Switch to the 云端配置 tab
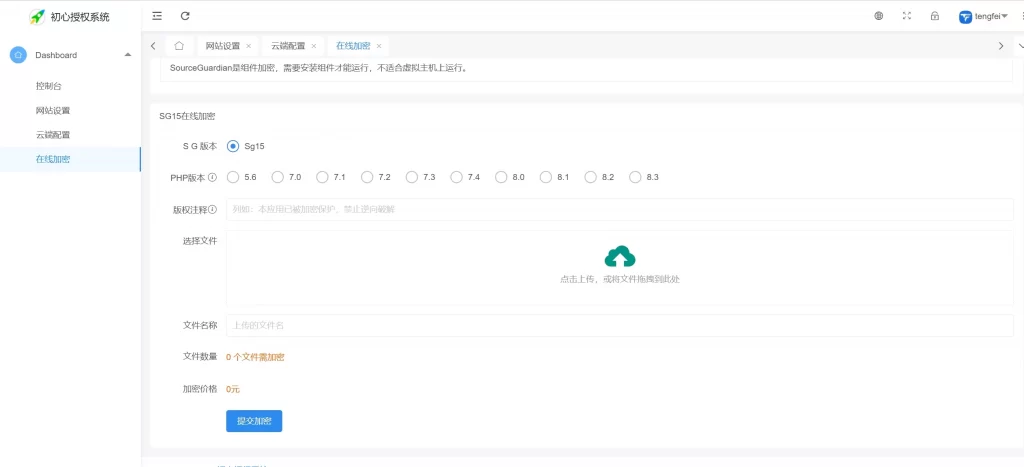The height and width of the screenshot is (467, 1024). click(288, 46)
